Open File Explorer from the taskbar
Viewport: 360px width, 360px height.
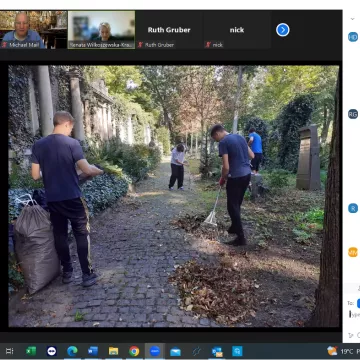114,351
